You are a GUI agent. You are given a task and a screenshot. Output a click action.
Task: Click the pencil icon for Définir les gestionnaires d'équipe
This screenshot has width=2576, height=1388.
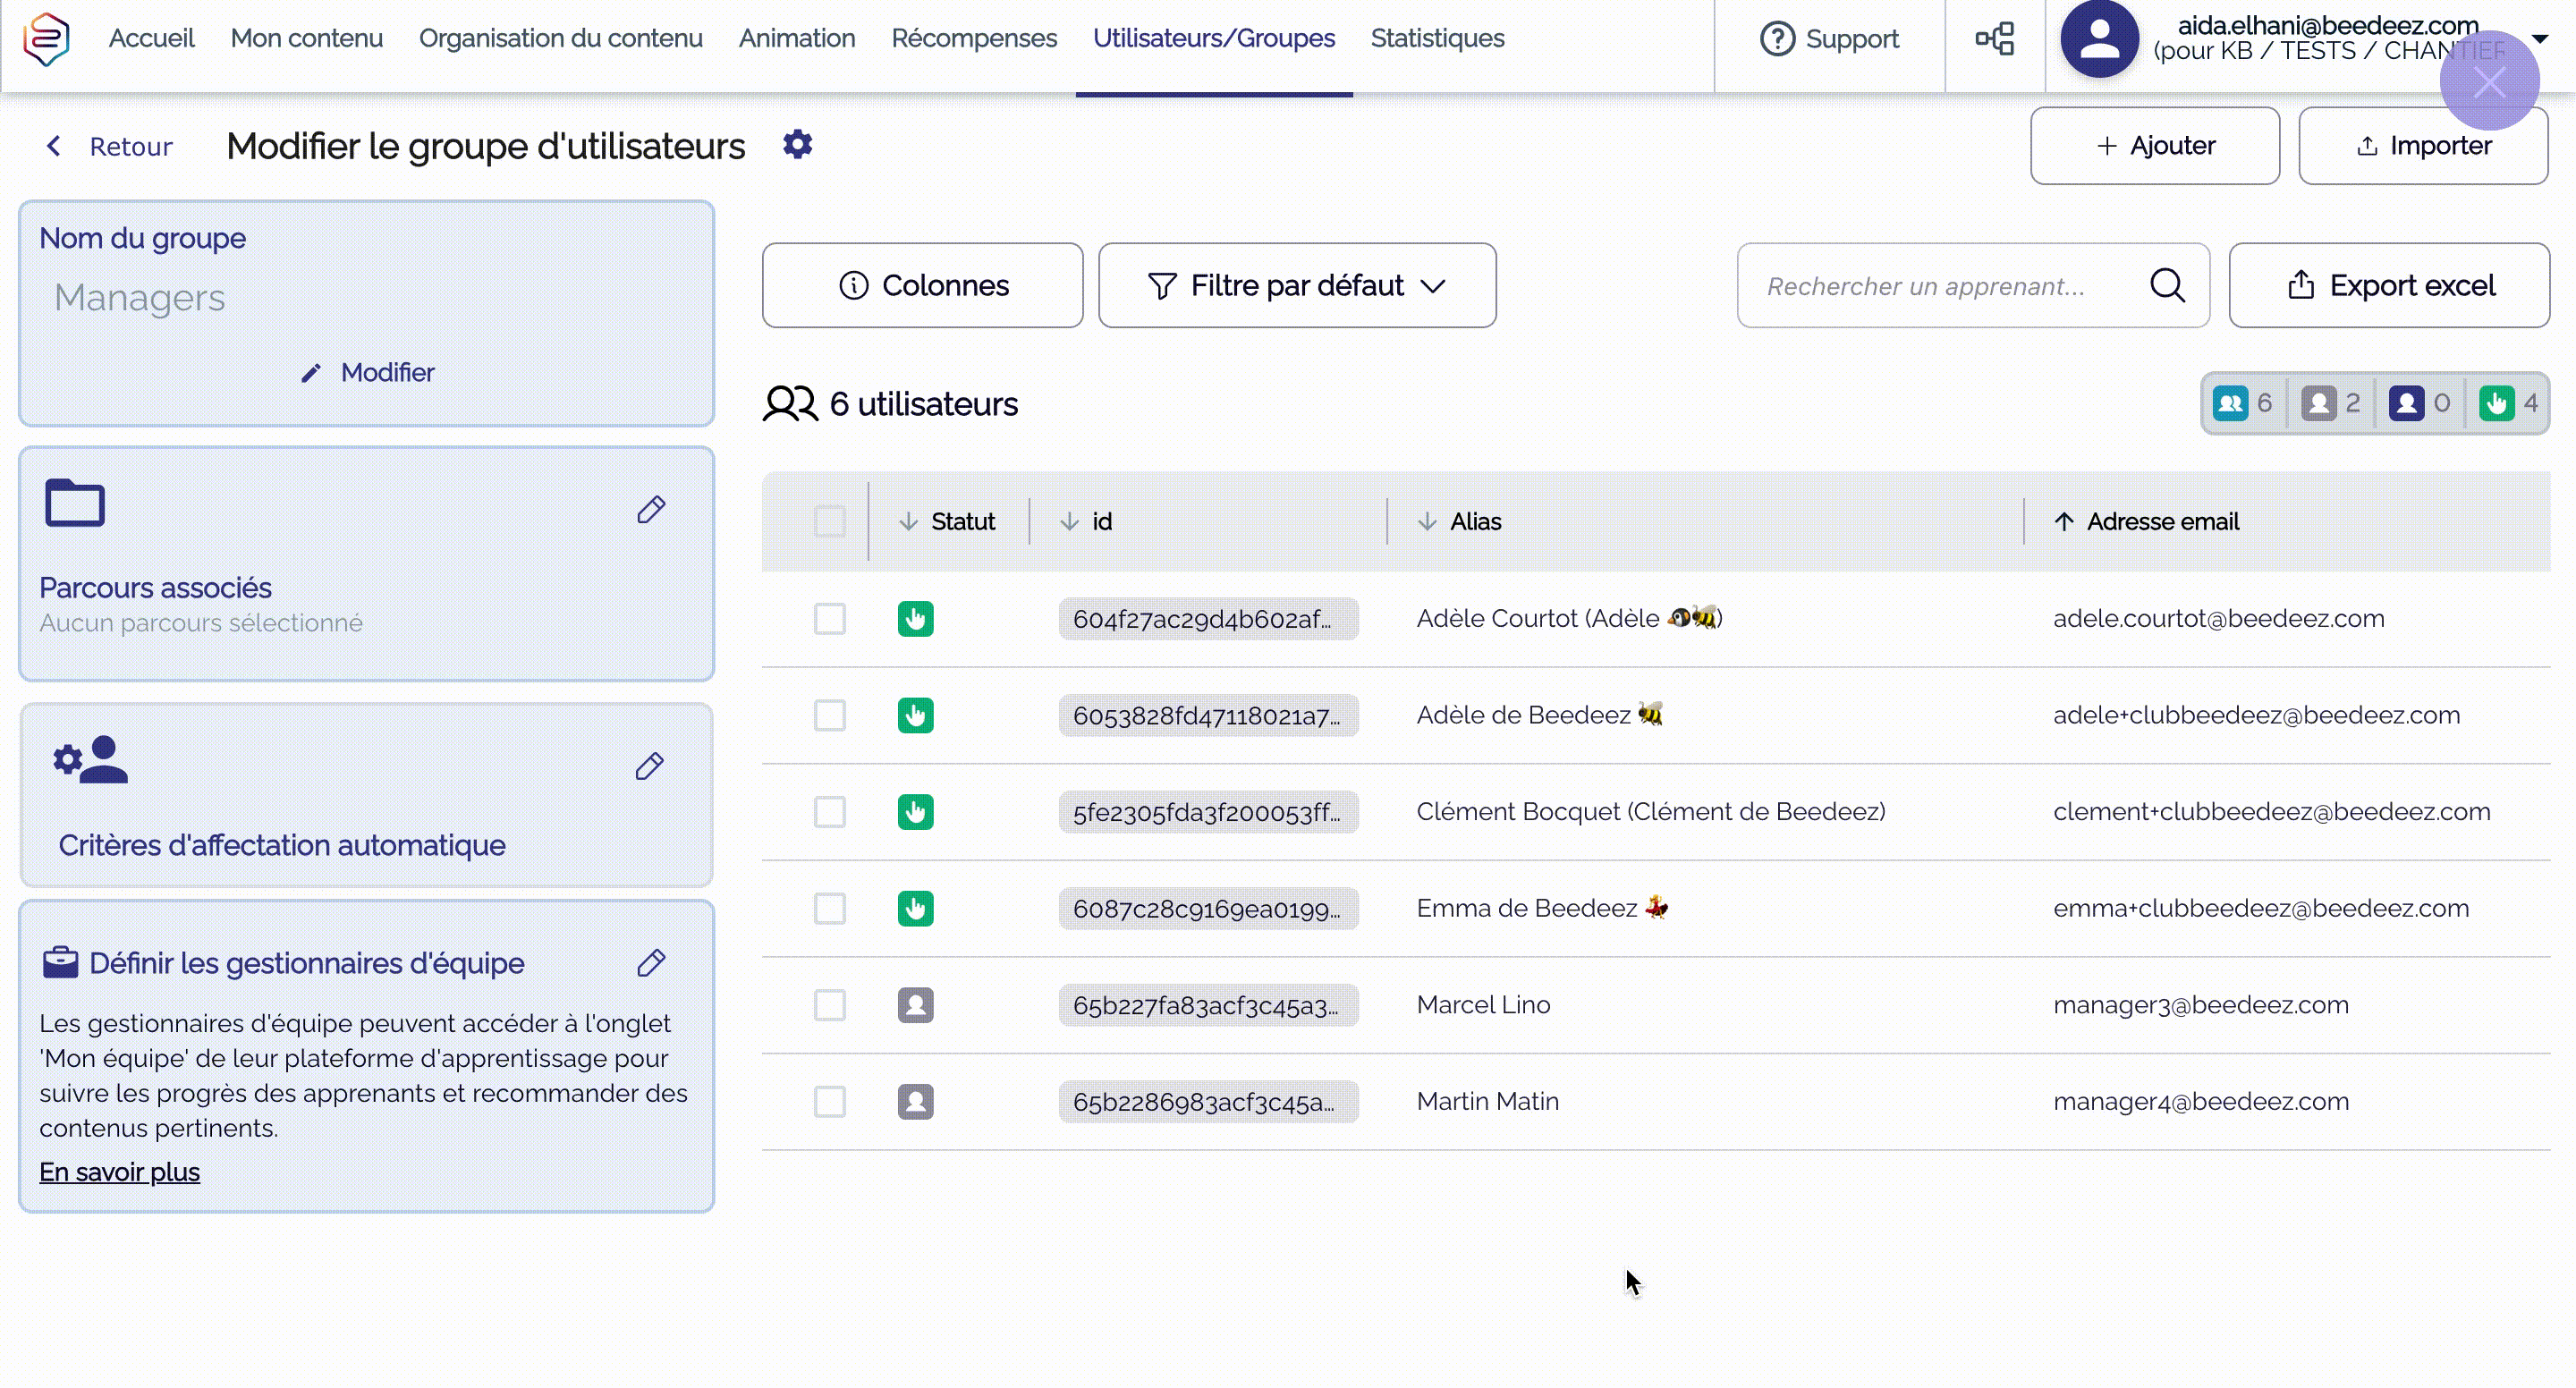651,962
